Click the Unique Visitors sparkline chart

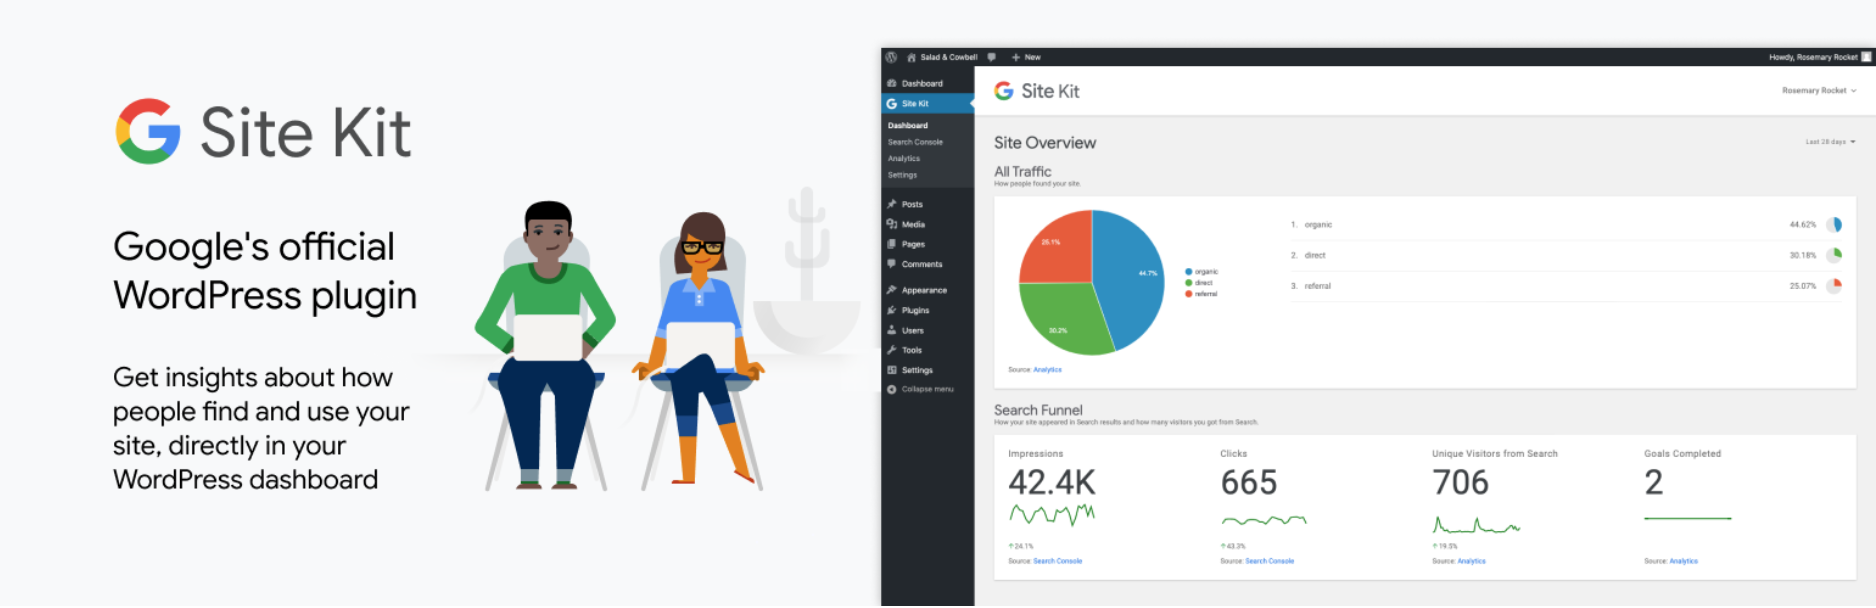1476,525
